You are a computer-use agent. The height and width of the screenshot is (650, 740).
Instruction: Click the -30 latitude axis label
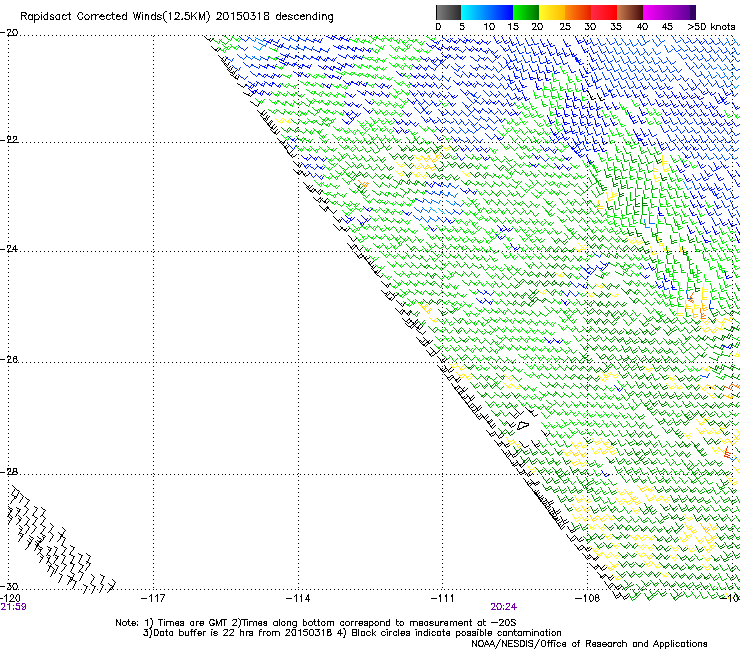[x=9, y=587]
